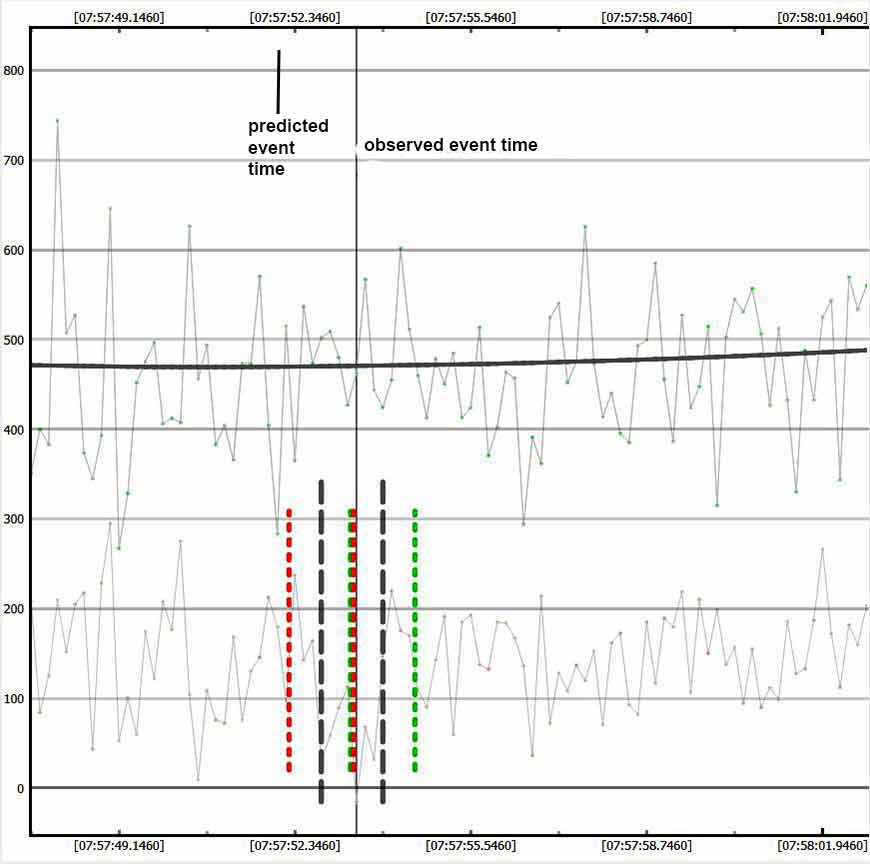Select the first black dashed vertical line
870x864 pixels.
click(321, 641)
